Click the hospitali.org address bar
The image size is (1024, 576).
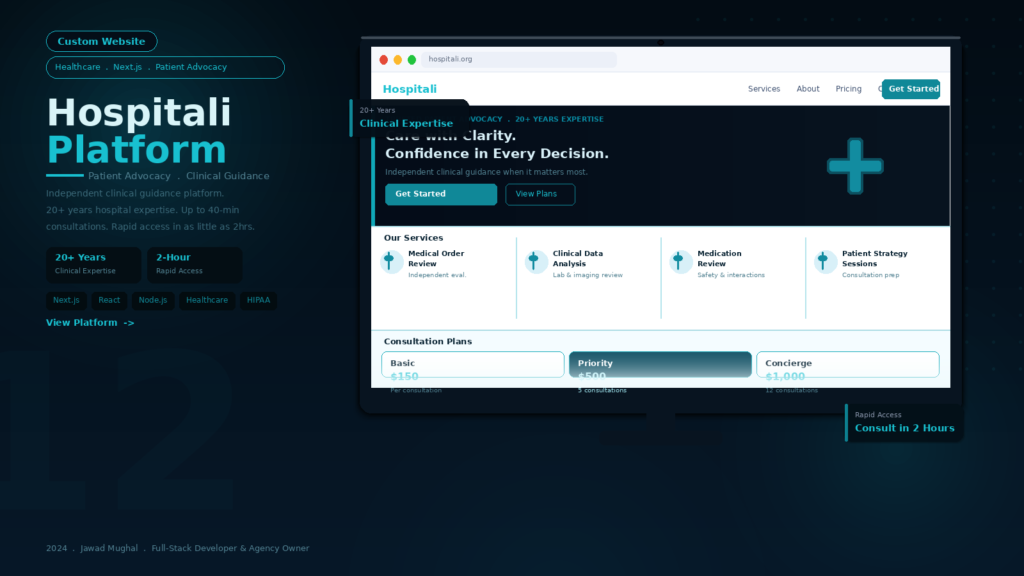519,59
